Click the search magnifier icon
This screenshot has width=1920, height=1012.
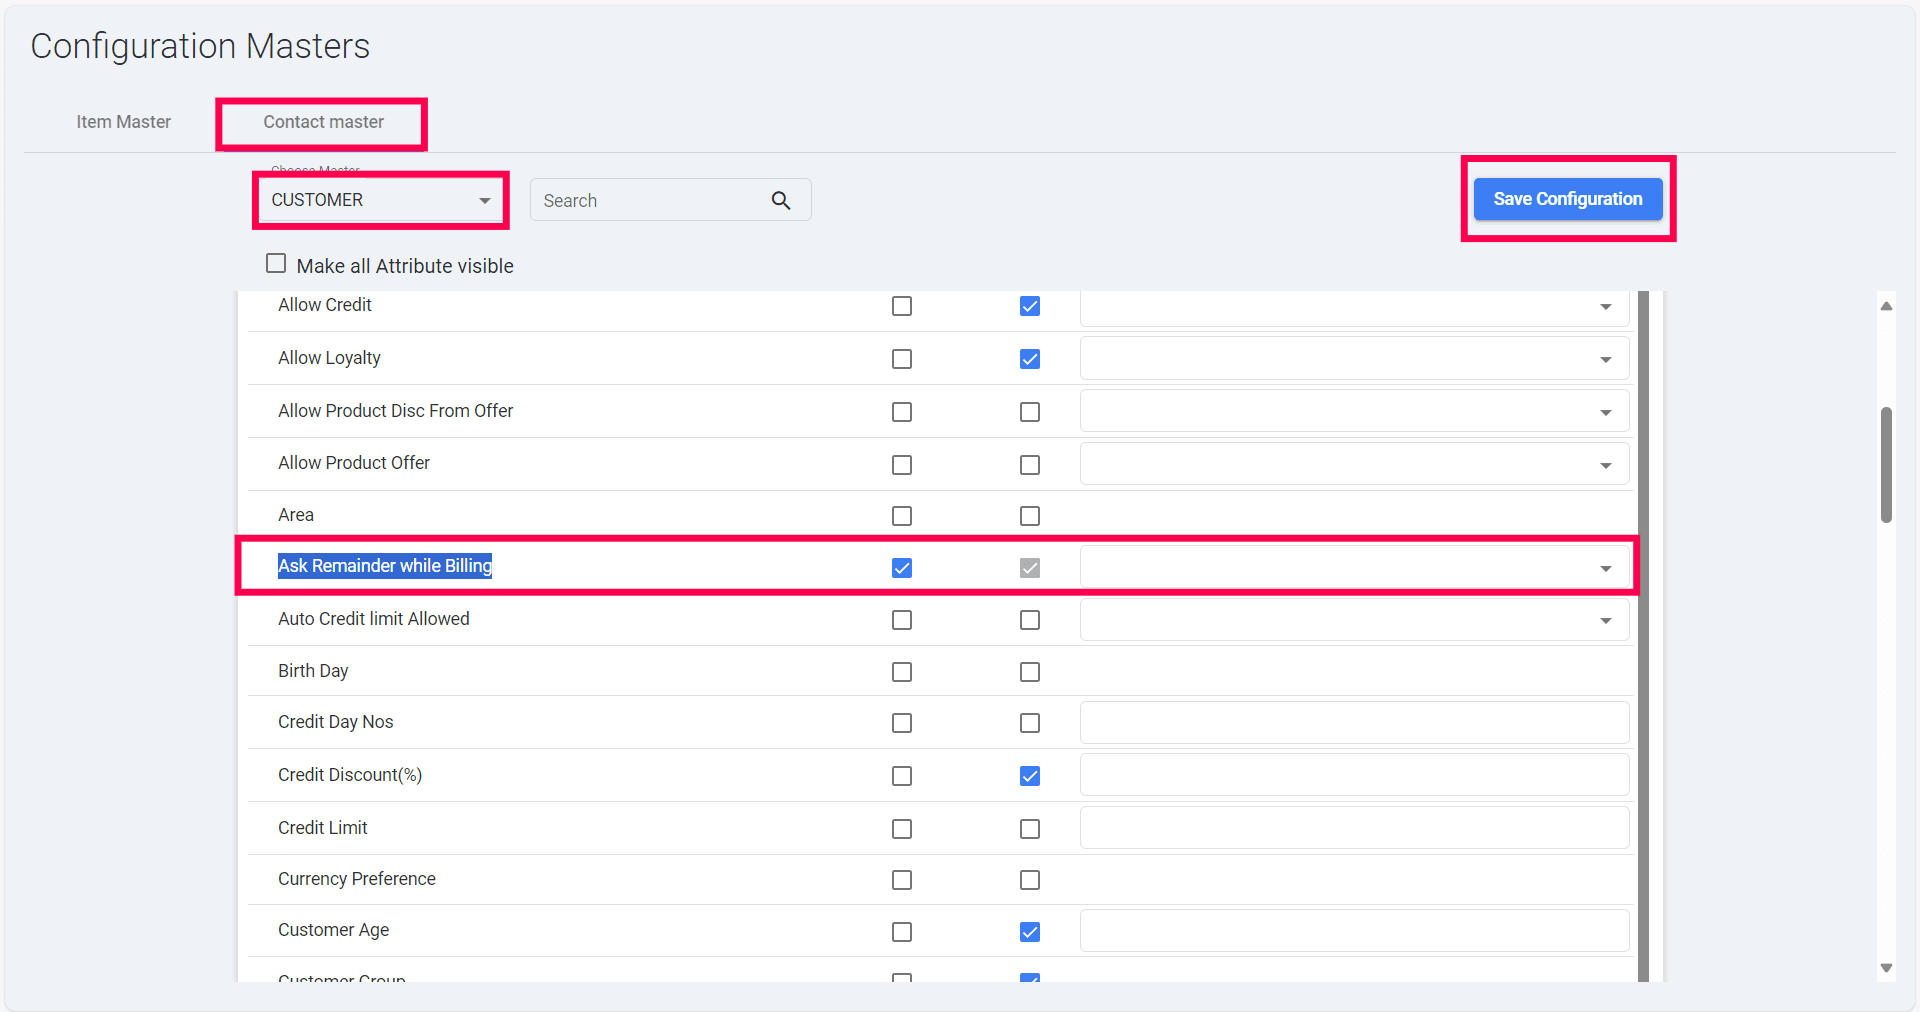click(781, 201)
